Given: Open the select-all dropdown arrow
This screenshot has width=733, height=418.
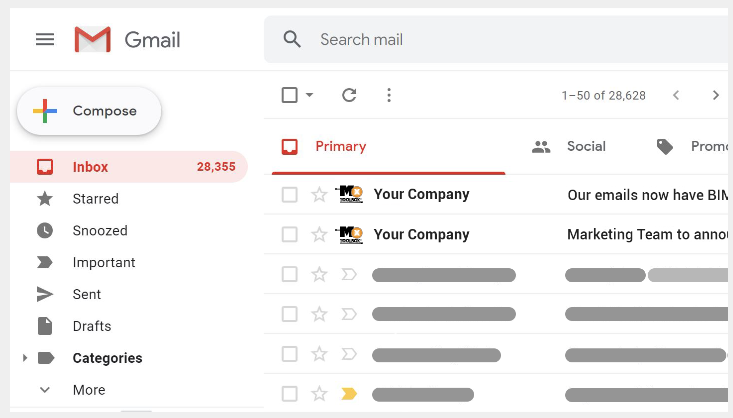Looking at the screenshot, I should click(x=309, y=95).
